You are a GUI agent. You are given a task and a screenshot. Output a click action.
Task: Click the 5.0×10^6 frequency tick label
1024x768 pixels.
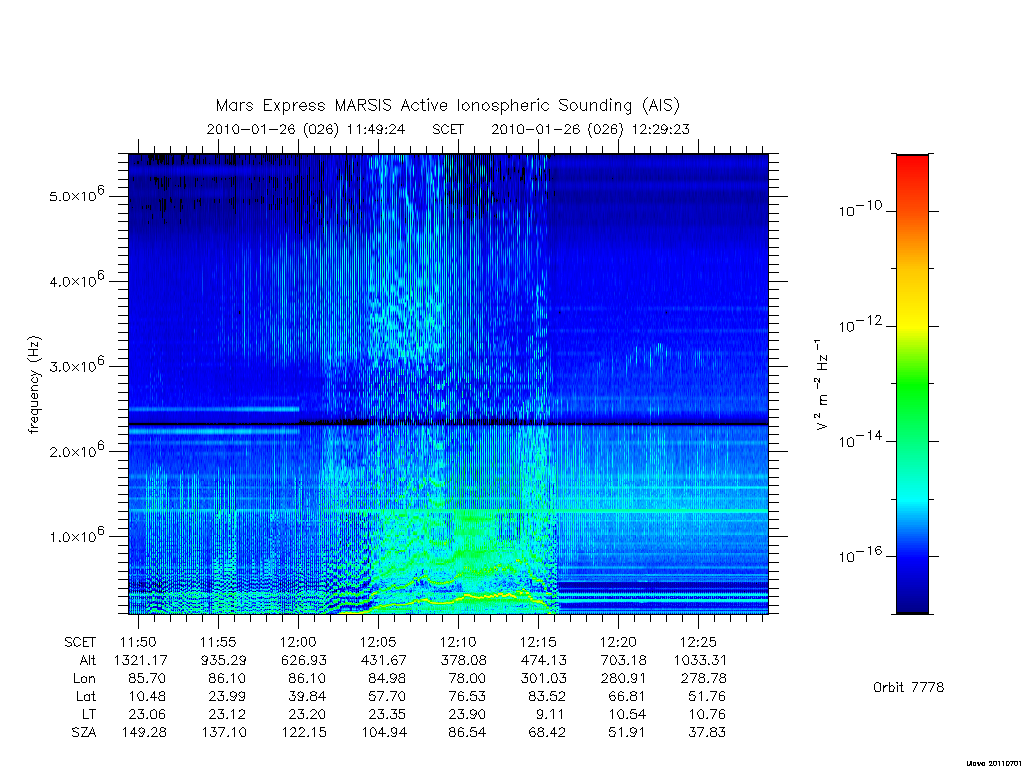click(x=76, y=195)
